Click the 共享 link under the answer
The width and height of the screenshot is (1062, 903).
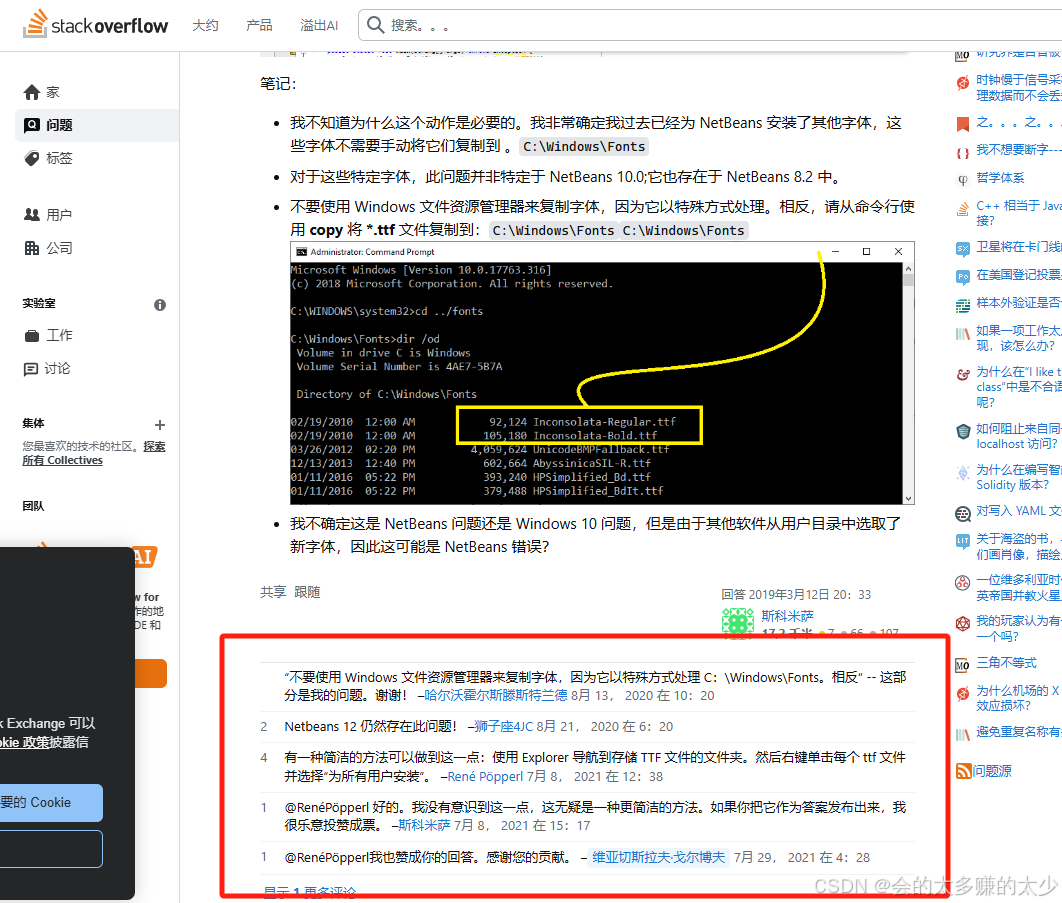274,592
